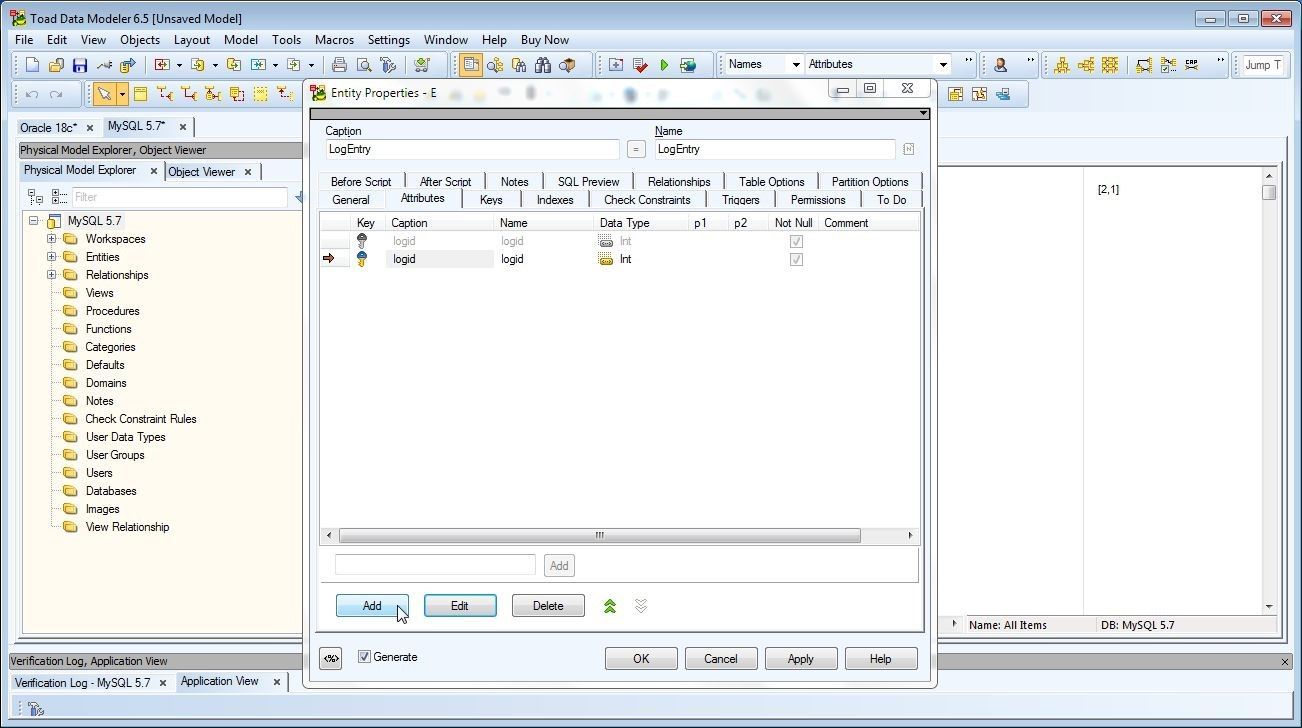Click the Add button below attributes list
1302x728 pixels.
(372, 606)
